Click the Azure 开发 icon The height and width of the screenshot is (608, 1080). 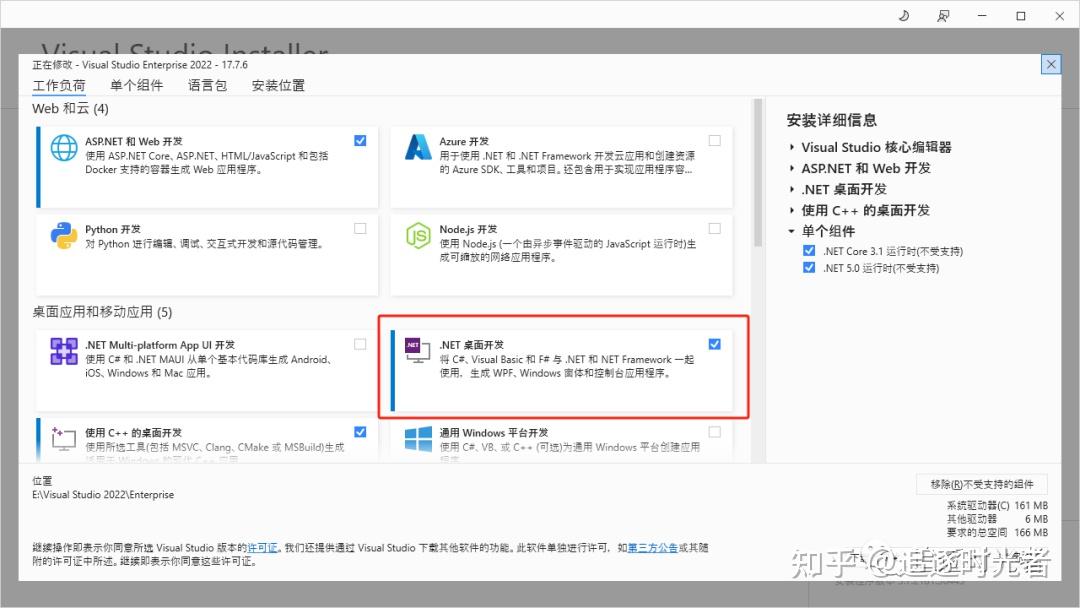coord(418,146)
